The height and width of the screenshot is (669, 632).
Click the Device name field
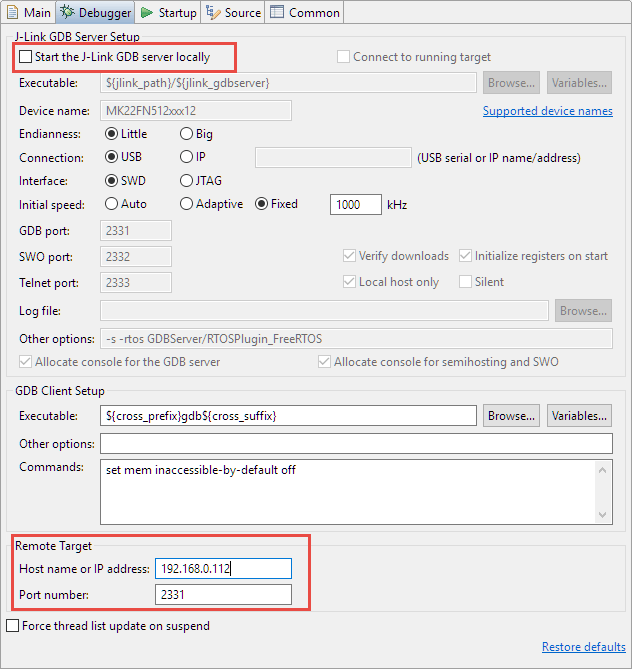click(196, 111)
